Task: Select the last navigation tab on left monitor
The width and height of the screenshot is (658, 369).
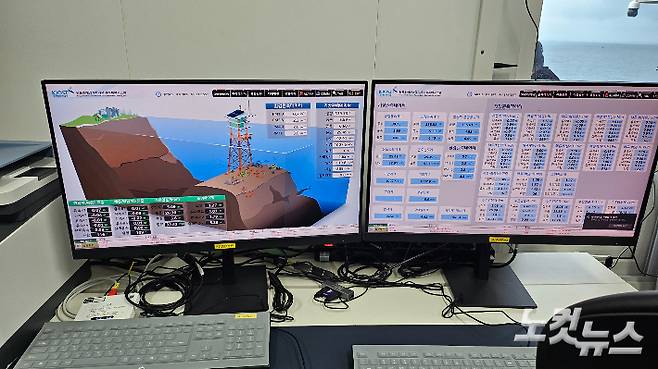Action: (355, 93)
